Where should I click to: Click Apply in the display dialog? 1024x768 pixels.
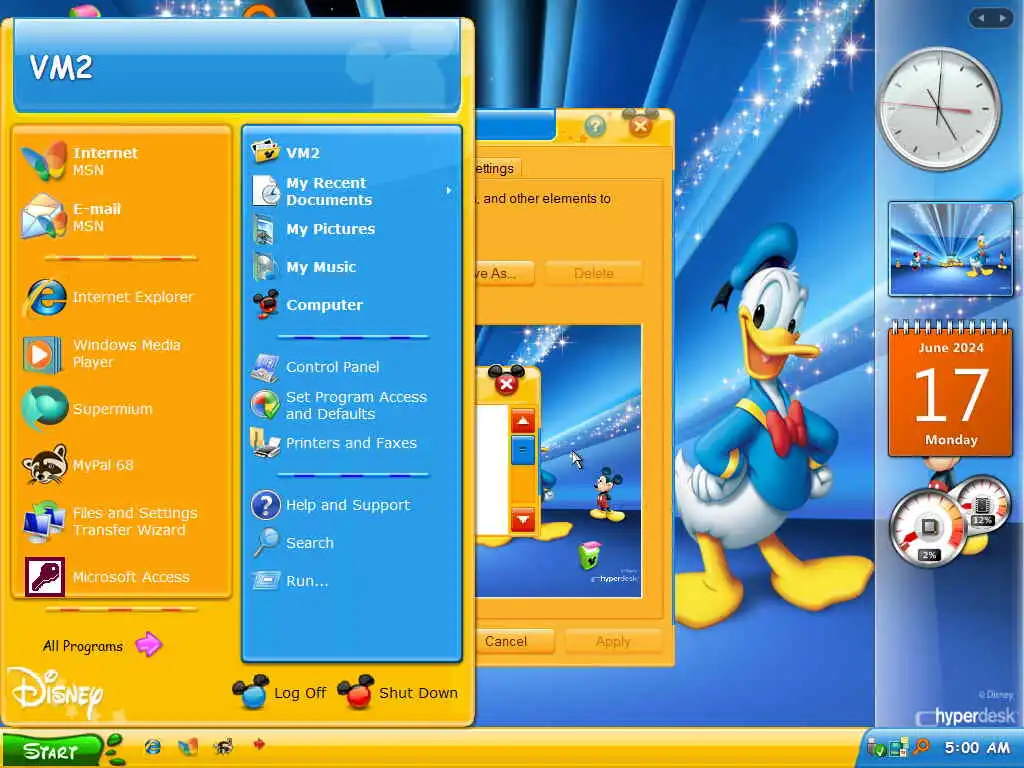(613, 641)
